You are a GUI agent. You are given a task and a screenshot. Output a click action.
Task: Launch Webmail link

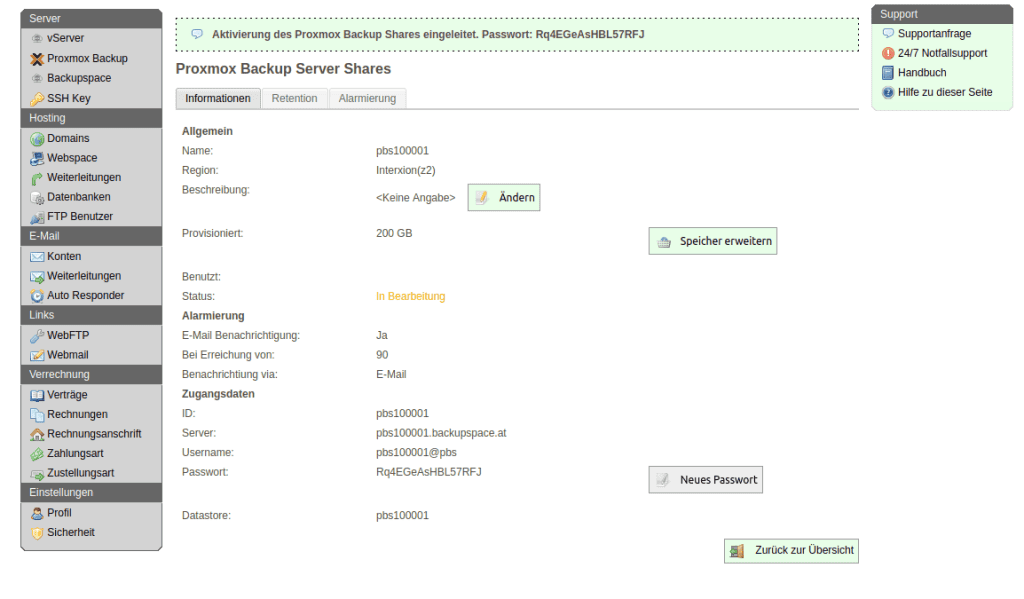67,355
